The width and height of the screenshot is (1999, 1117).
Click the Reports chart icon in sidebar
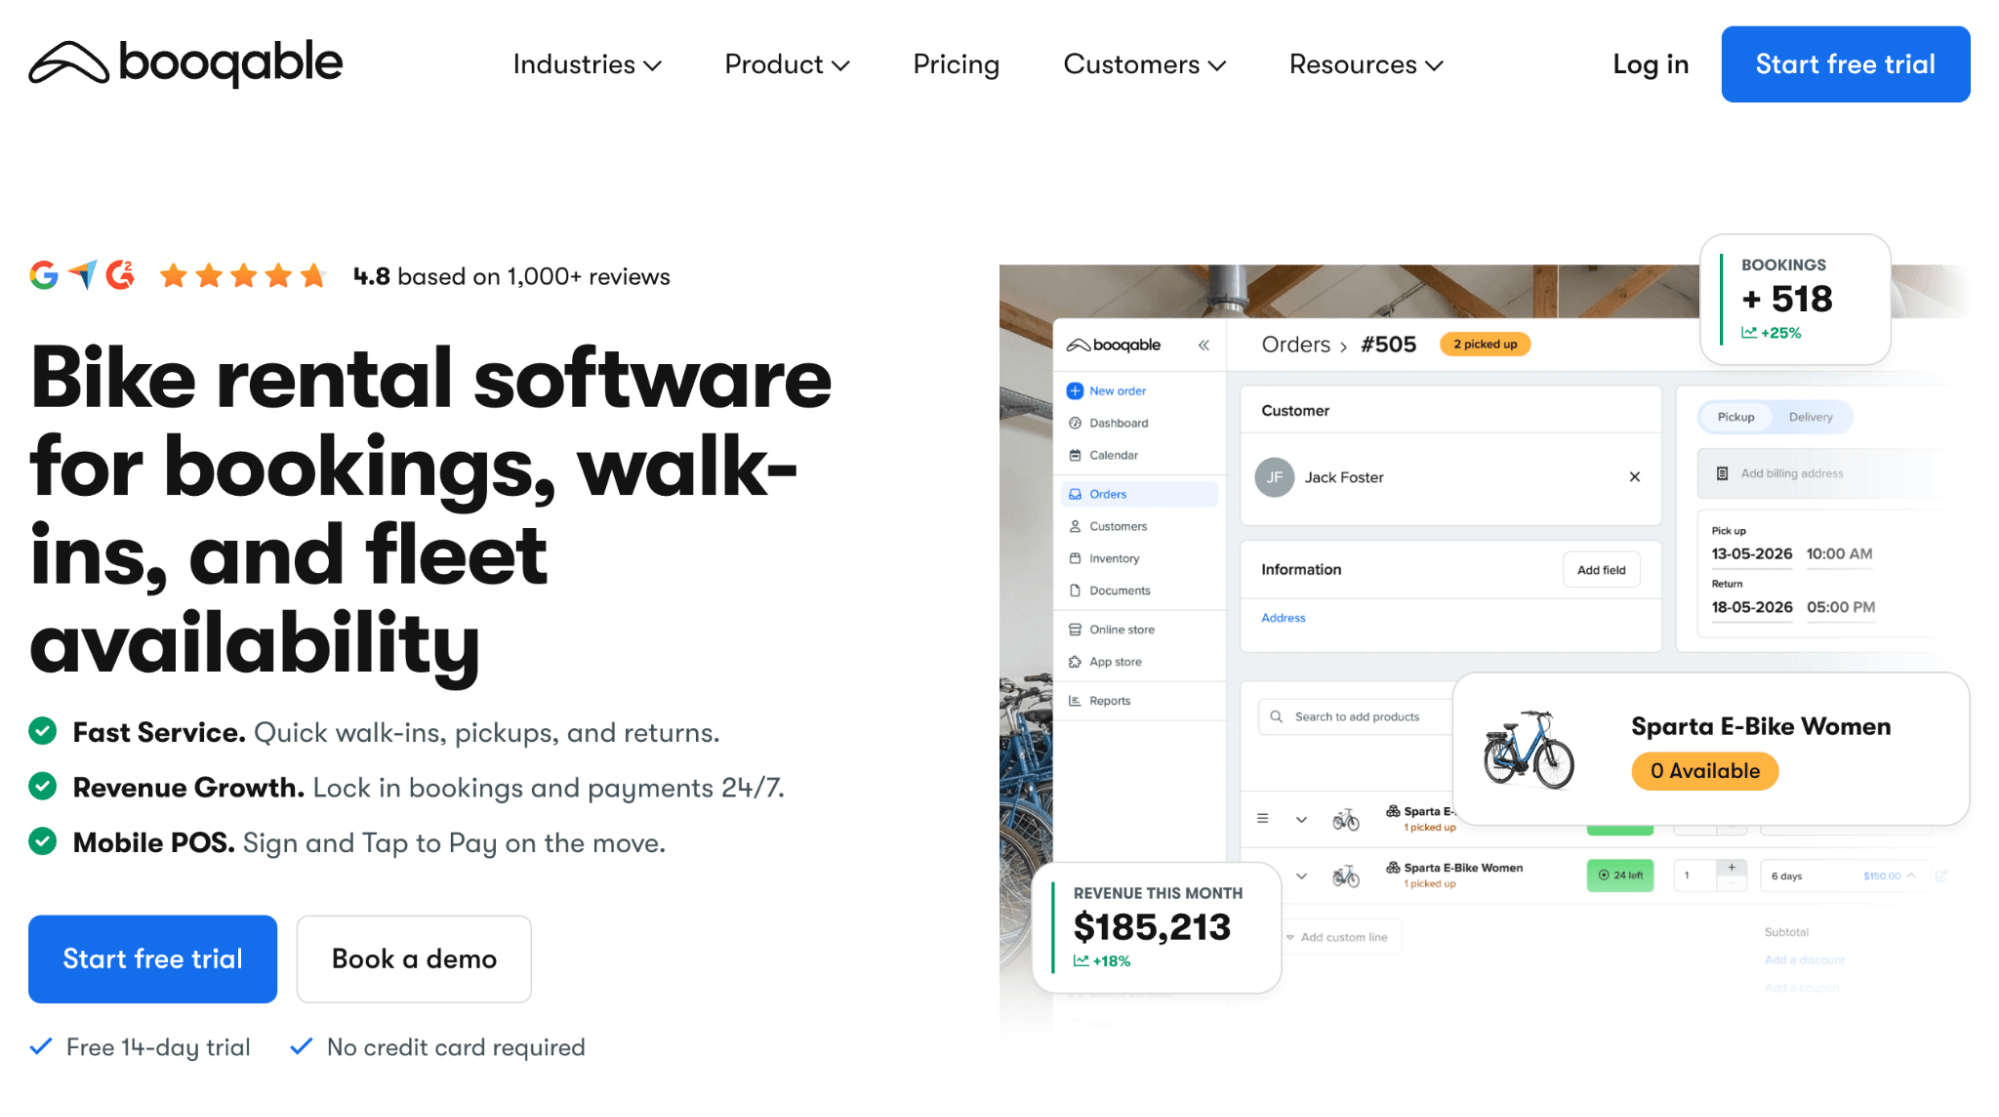tap(1075, 700)
